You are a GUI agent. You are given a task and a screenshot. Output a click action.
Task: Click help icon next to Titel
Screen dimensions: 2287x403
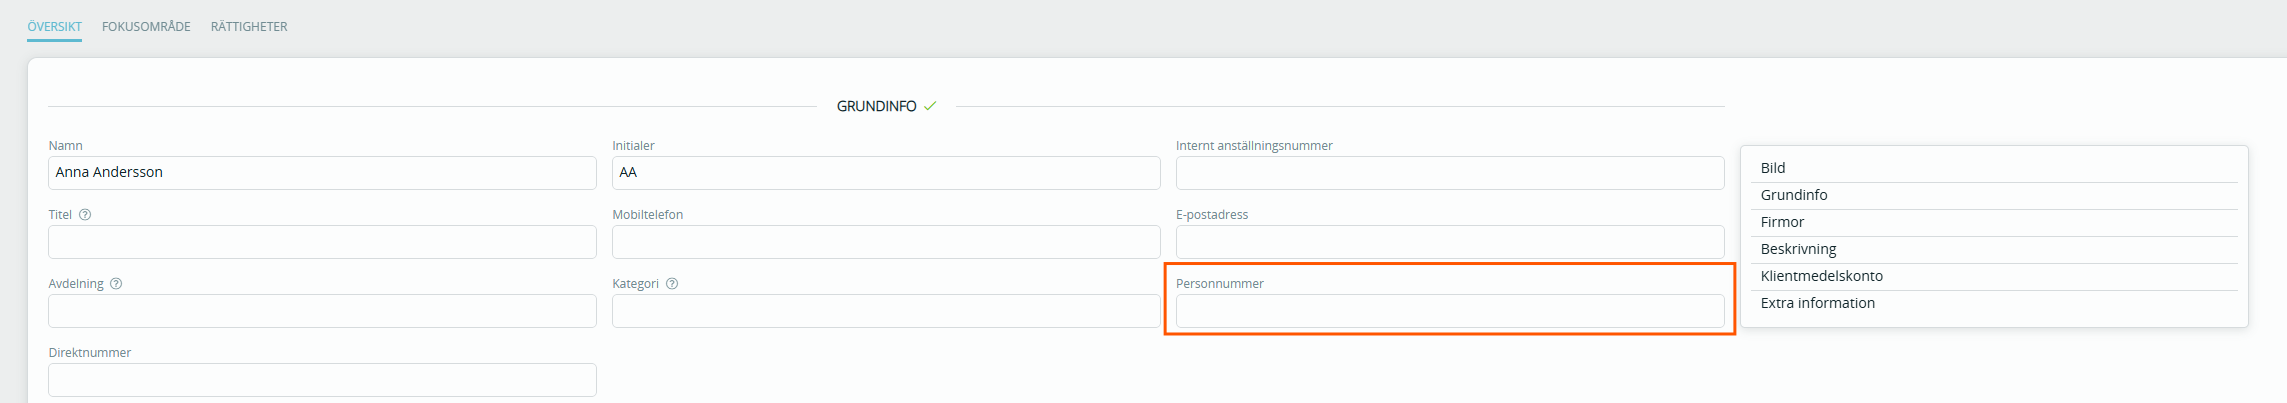pos(85,215)
